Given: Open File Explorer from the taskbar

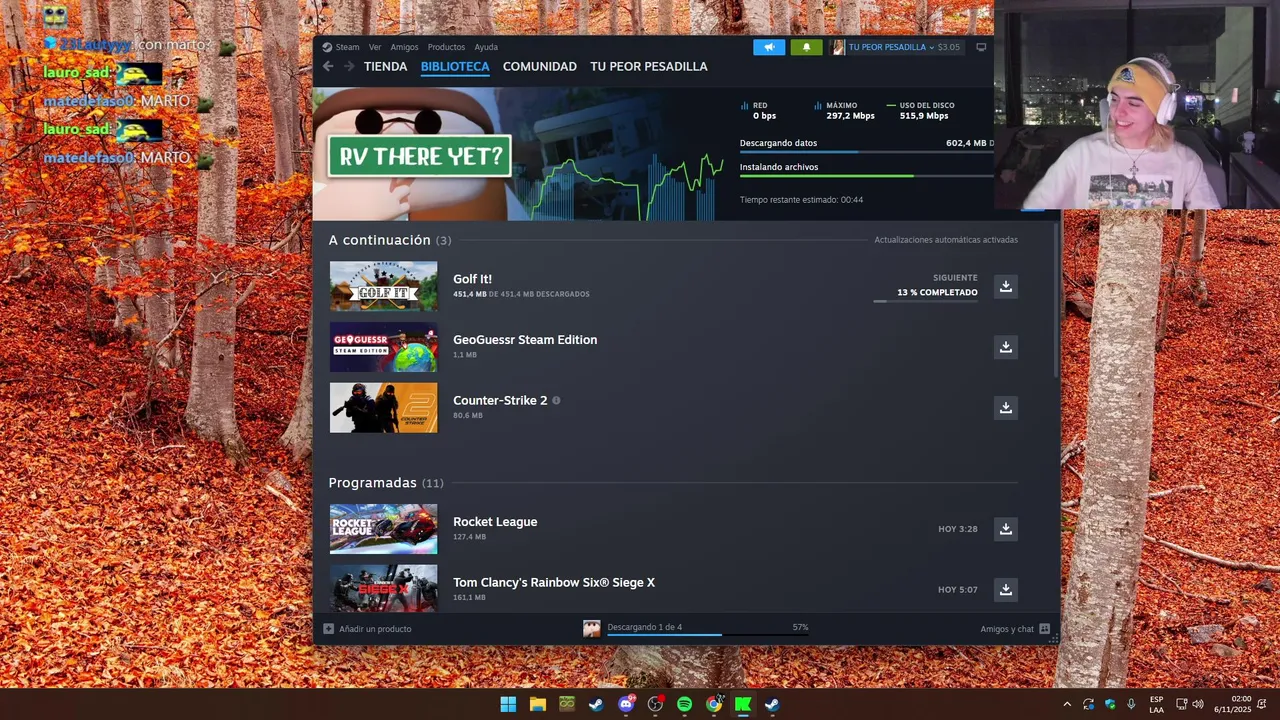Looking at the screenshot, I should click(537, 704).
